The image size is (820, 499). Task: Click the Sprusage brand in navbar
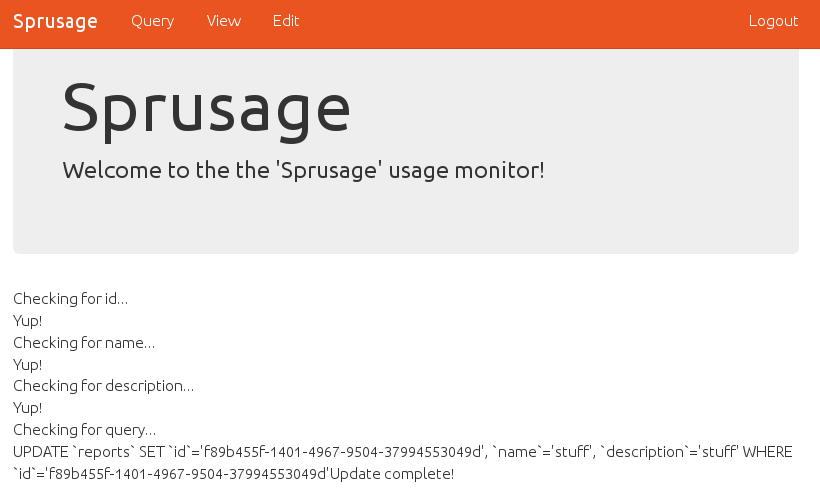pyautogui.click(x=55, y=21)
